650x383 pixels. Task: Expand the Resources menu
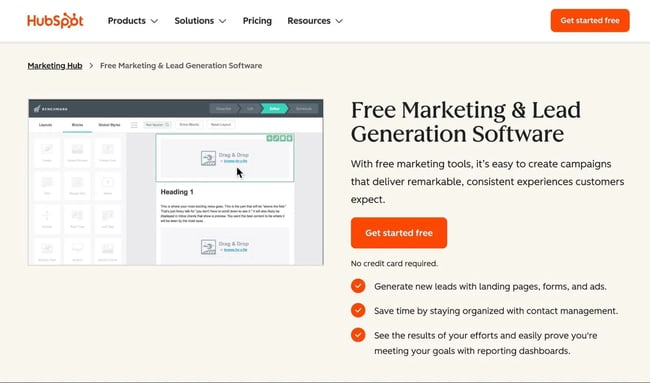click(315, 21)
